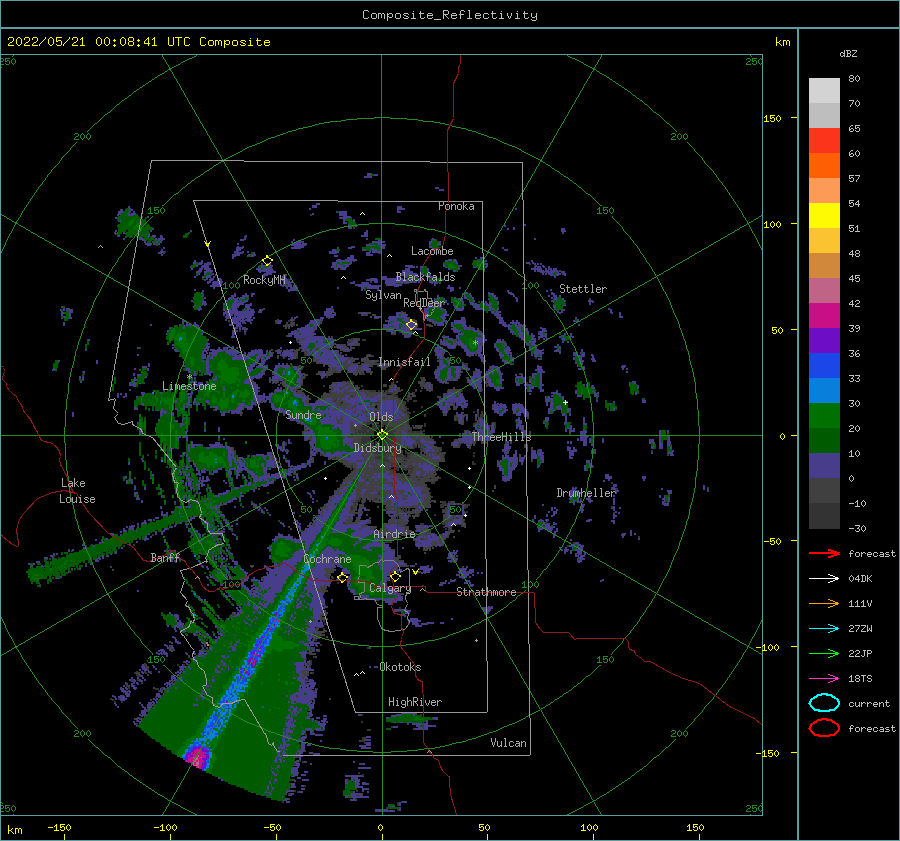Screen dimensions: 900x841
Task: Click the RedDeer city label
Action: [424, 303]
